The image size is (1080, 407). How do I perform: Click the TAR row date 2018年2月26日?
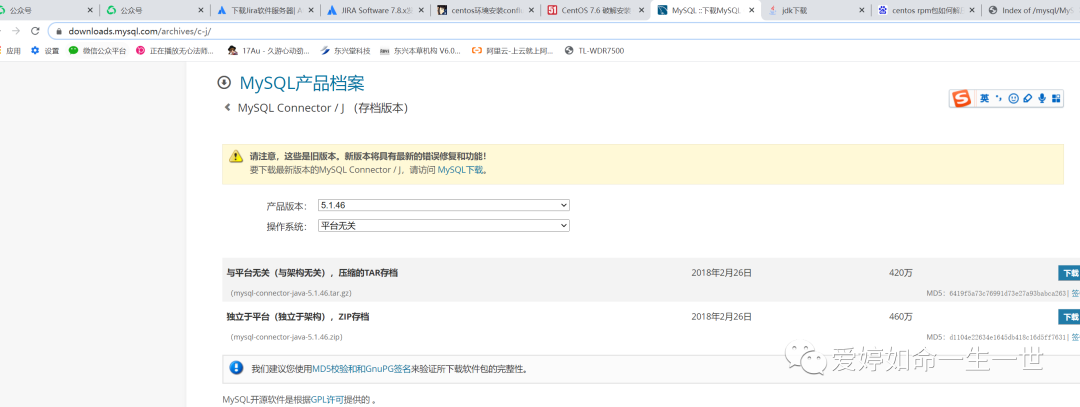(x=721, y=273)
